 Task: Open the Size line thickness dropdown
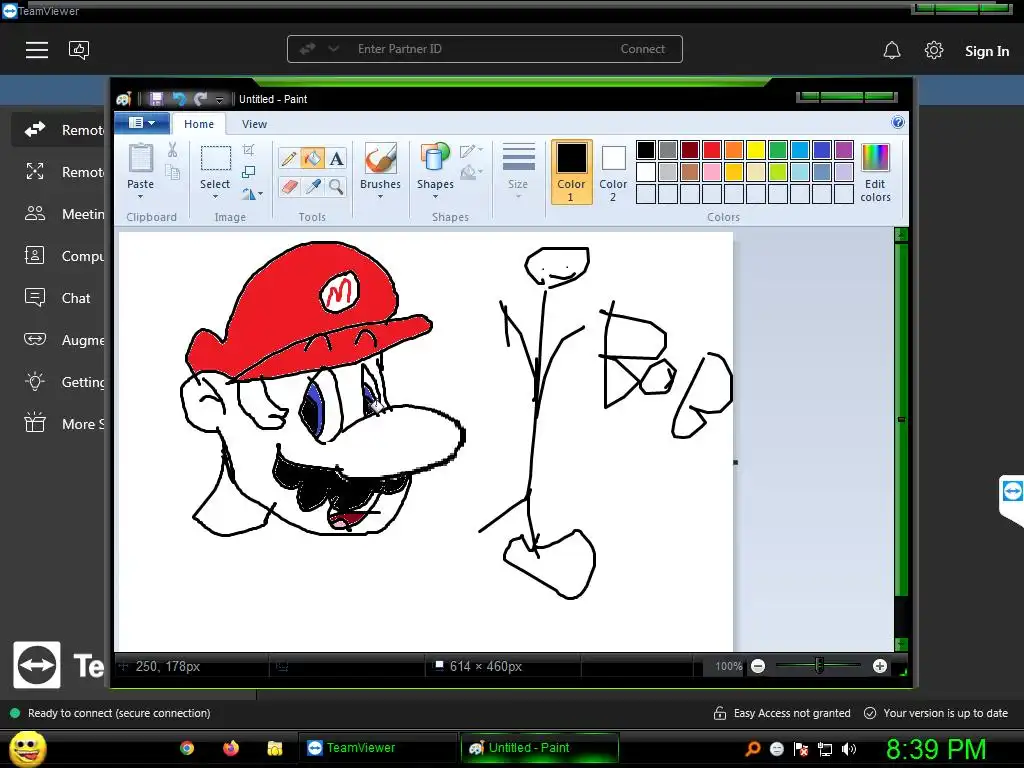click(519, 172)
